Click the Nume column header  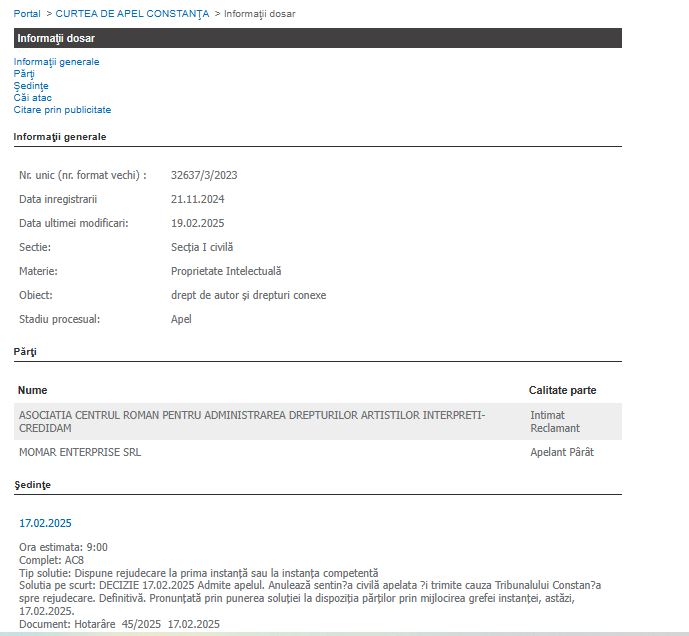[33, 390]
